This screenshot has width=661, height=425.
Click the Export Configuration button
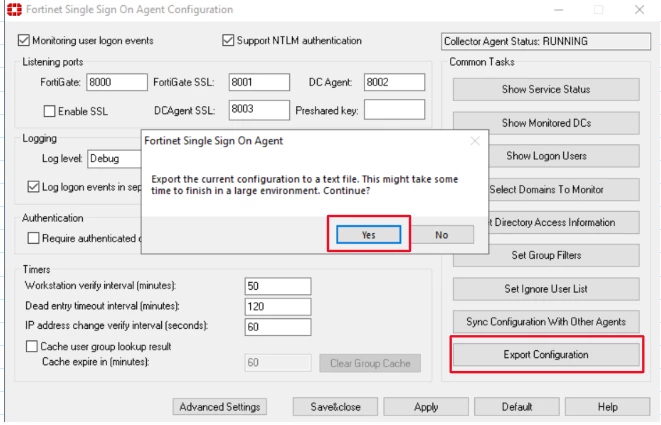coord(546,354)
